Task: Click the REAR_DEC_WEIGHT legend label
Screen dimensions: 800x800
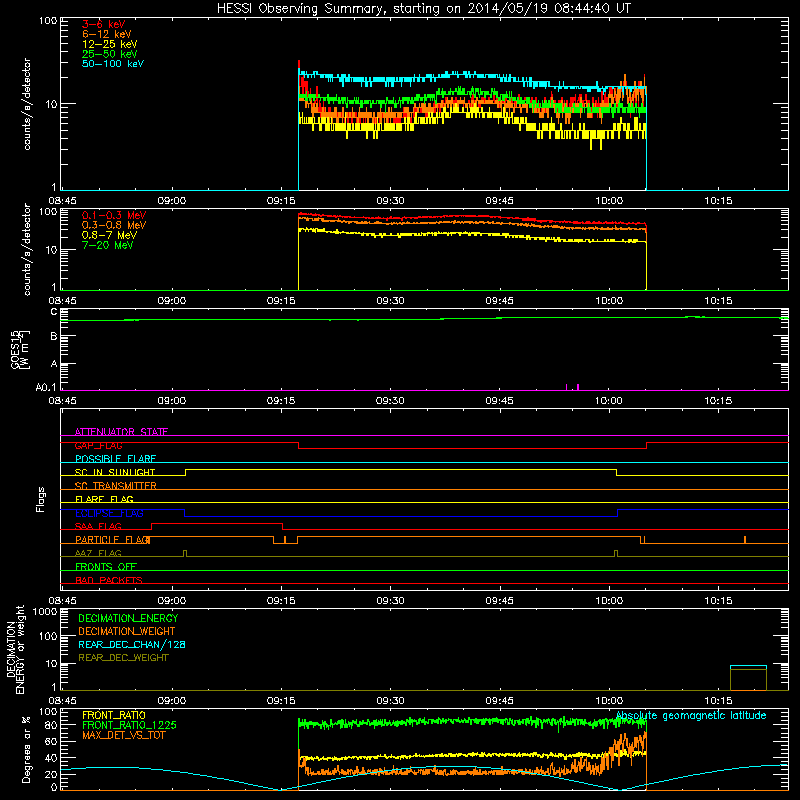Action: click(123, 658)
